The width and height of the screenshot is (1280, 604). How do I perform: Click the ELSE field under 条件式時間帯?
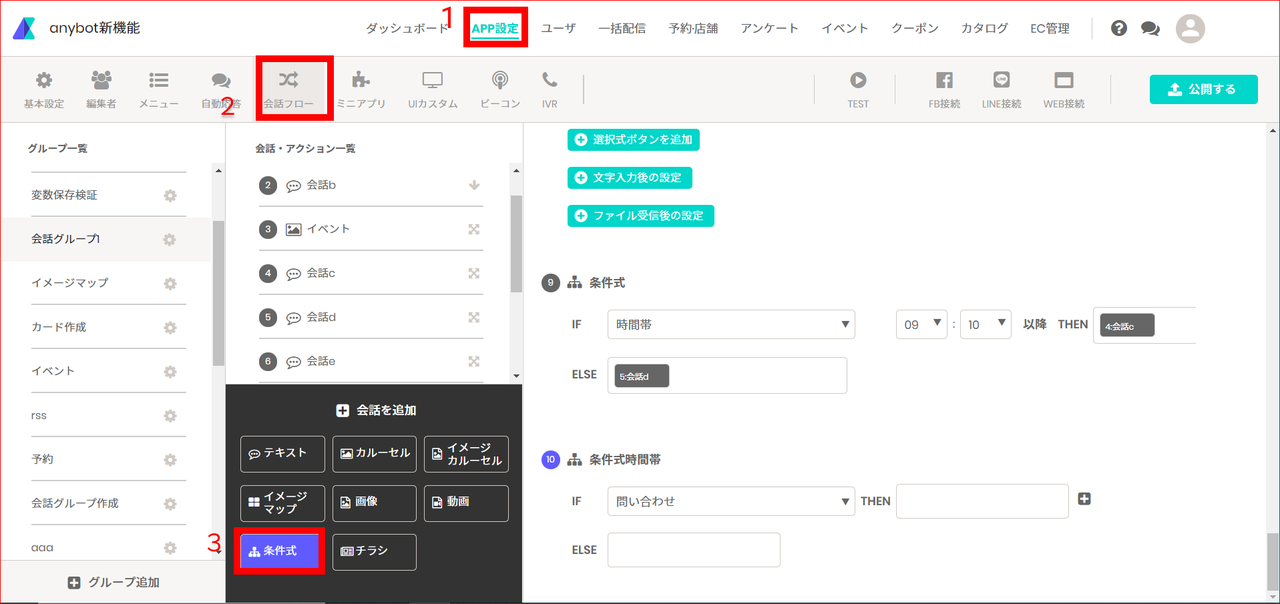694,550
